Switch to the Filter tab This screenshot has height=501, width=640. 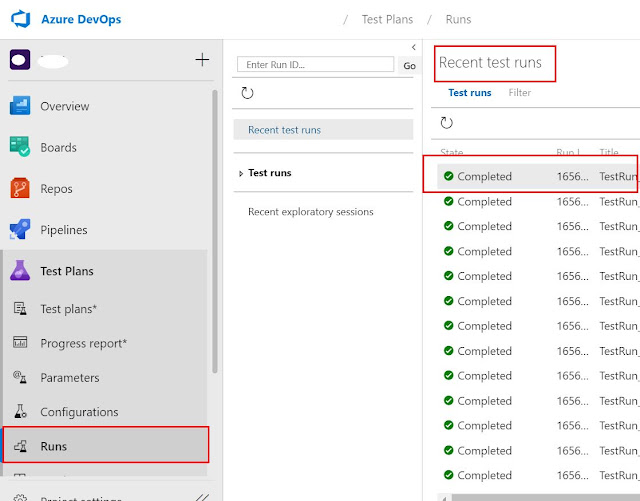pos(520,93)
